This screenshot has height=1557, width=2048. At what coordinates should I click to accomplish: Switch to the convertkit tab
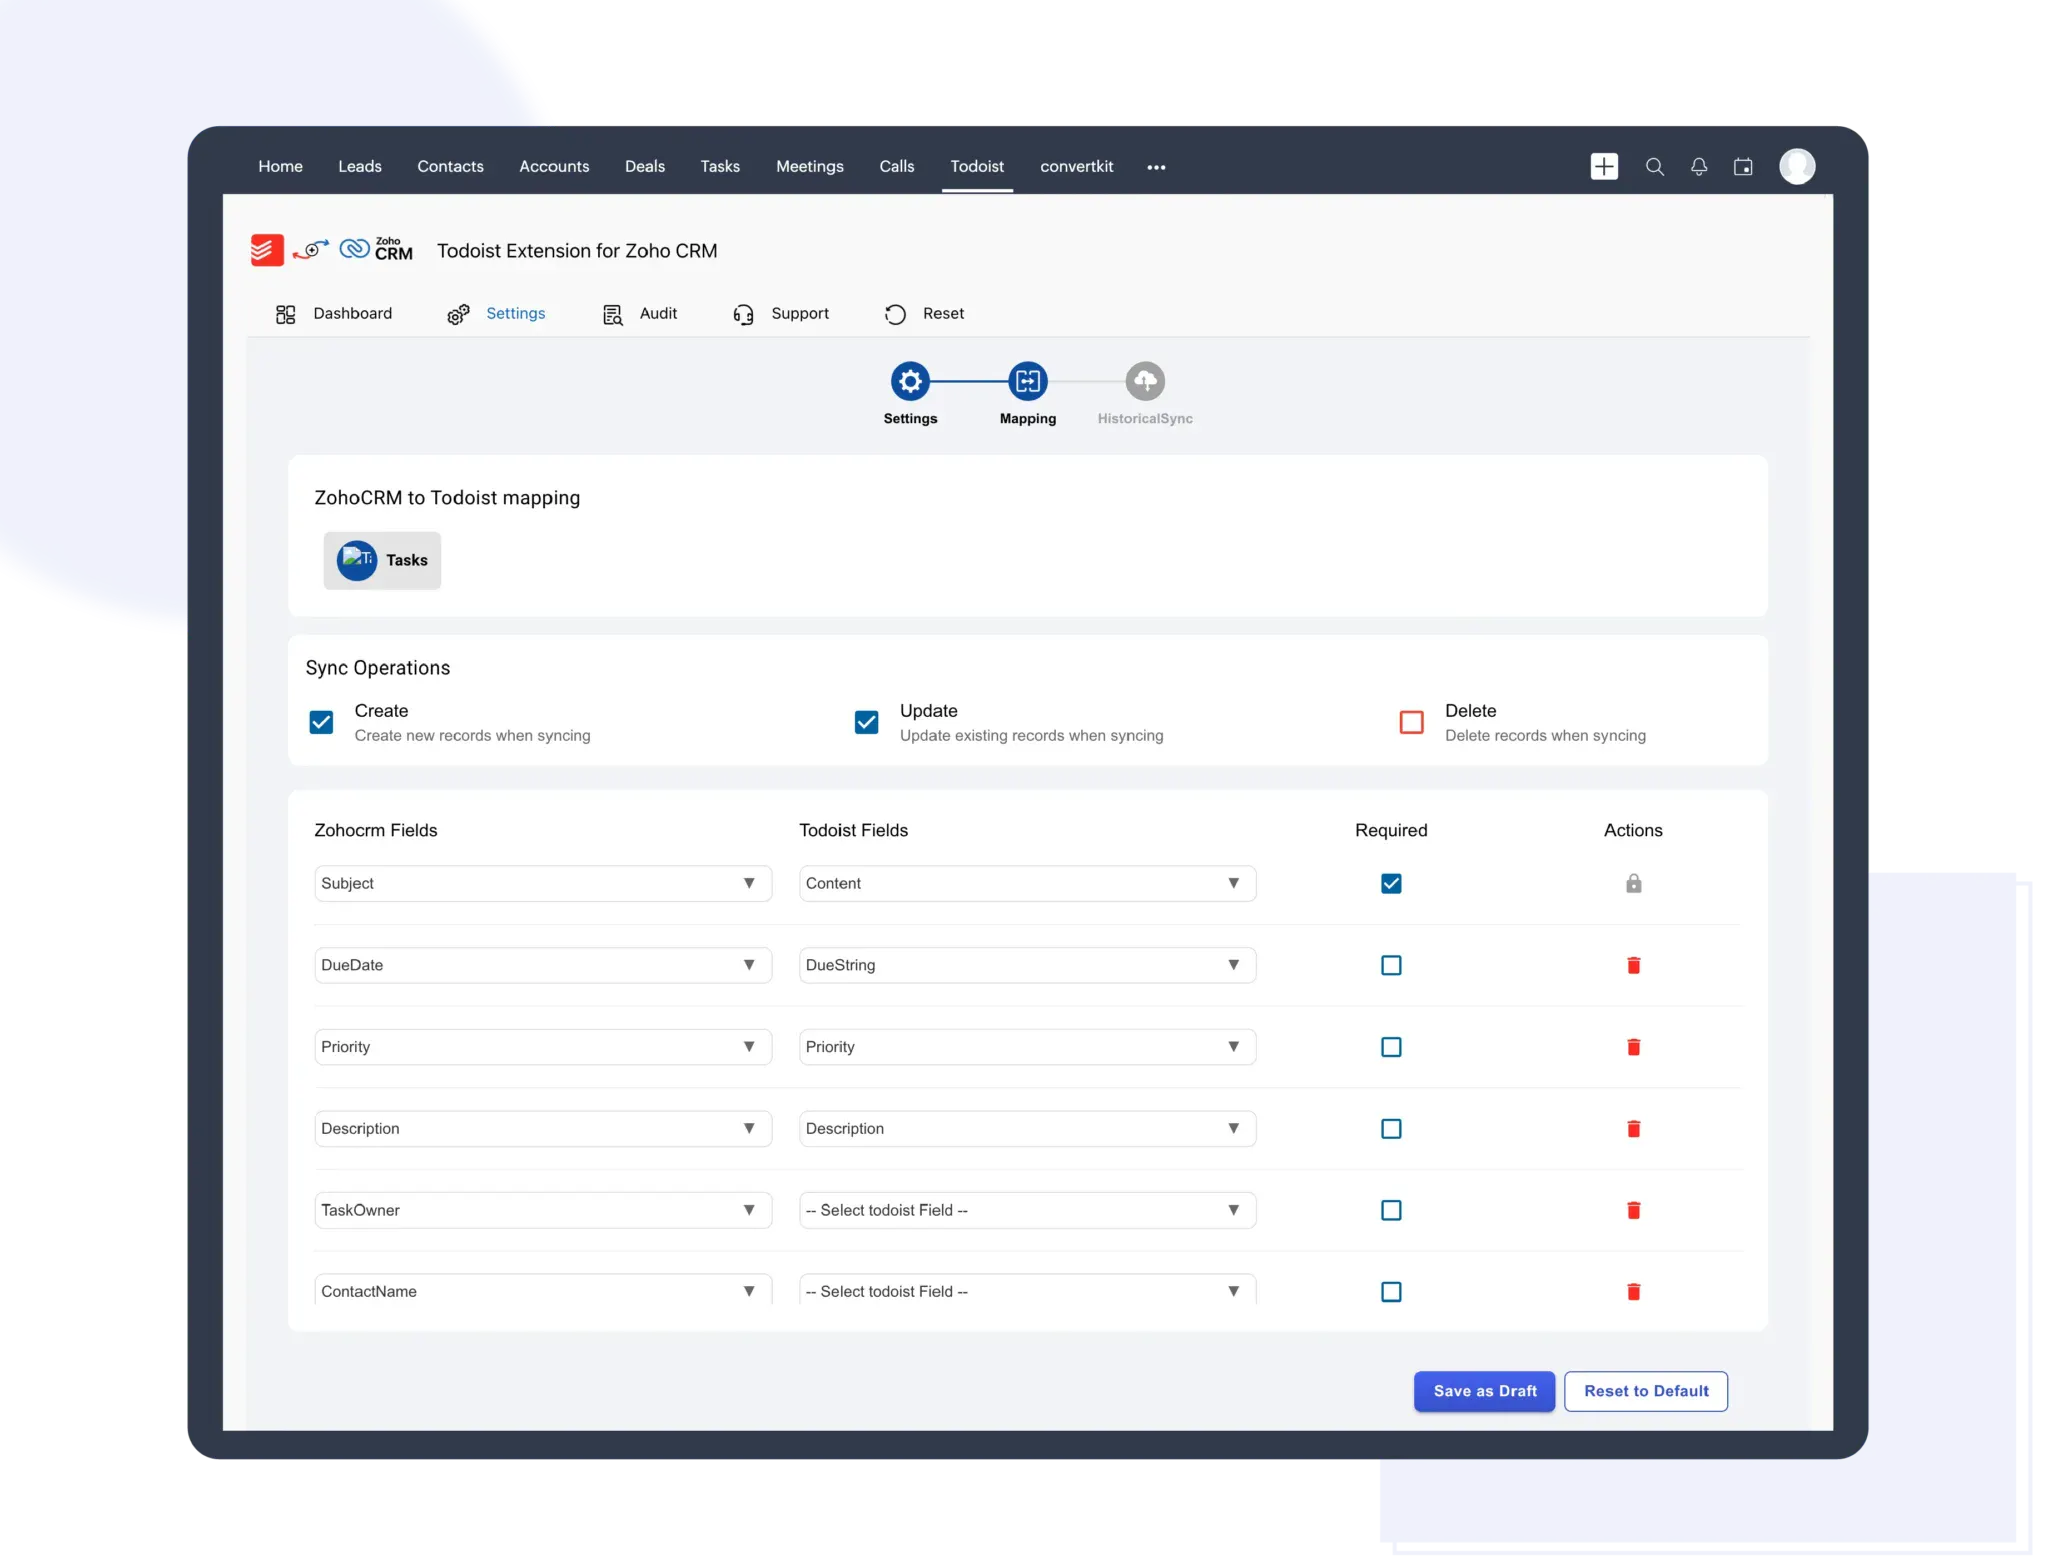tap(1077, 166)
